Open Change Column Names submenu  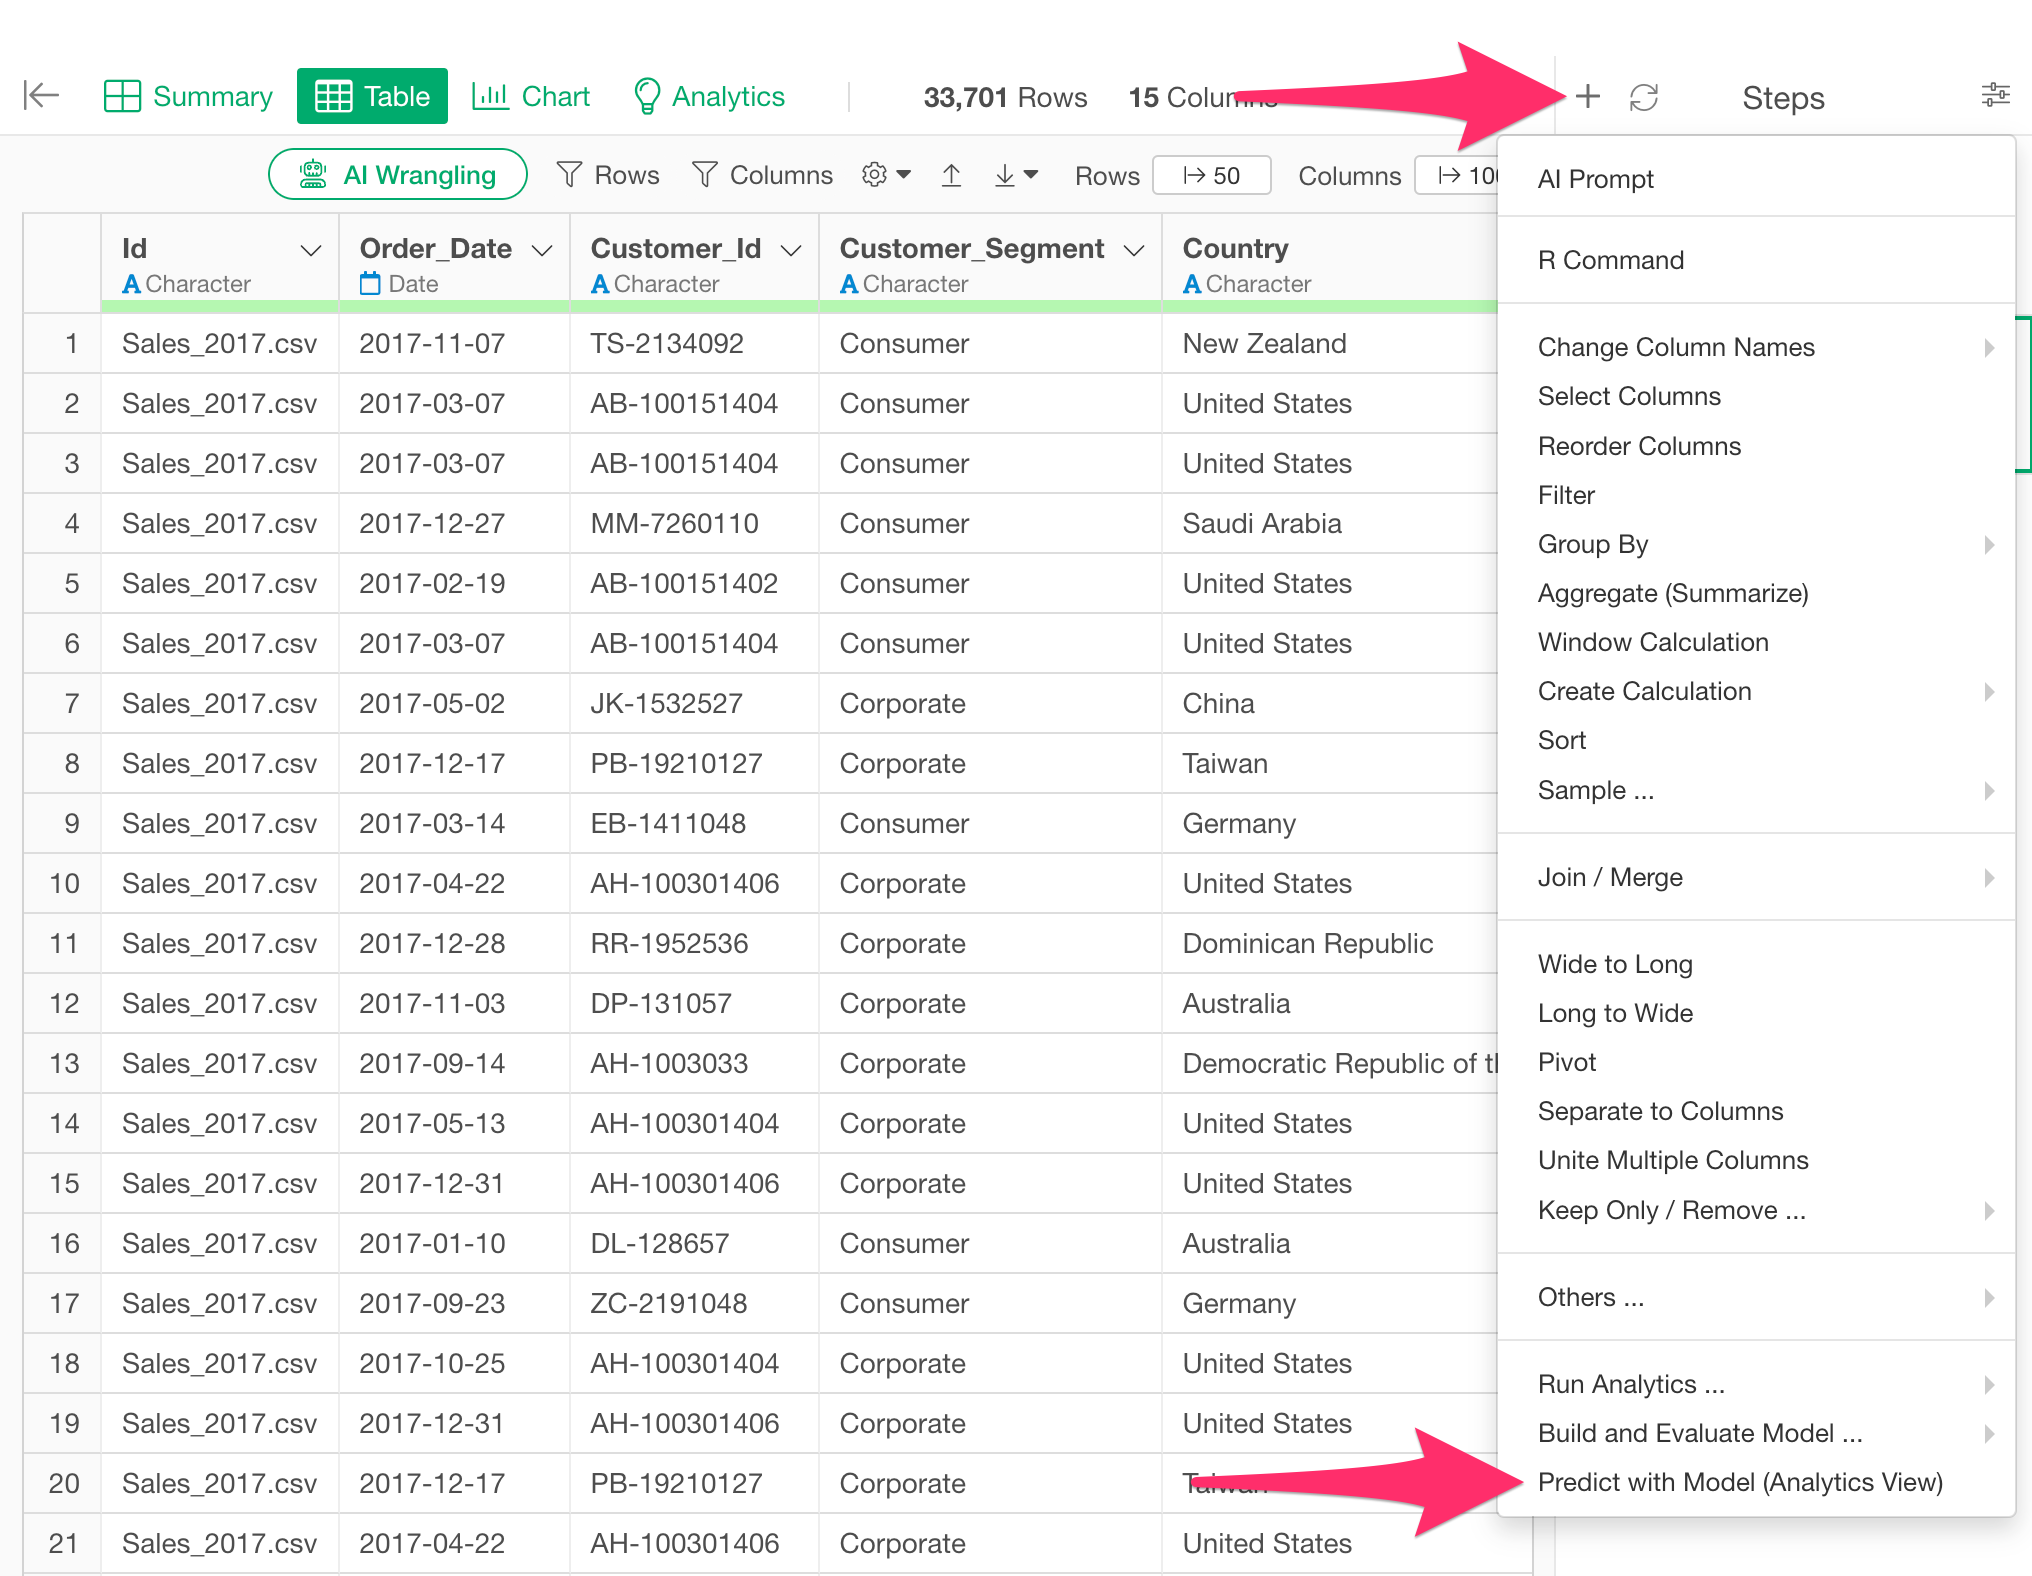tap(1756, 347)
